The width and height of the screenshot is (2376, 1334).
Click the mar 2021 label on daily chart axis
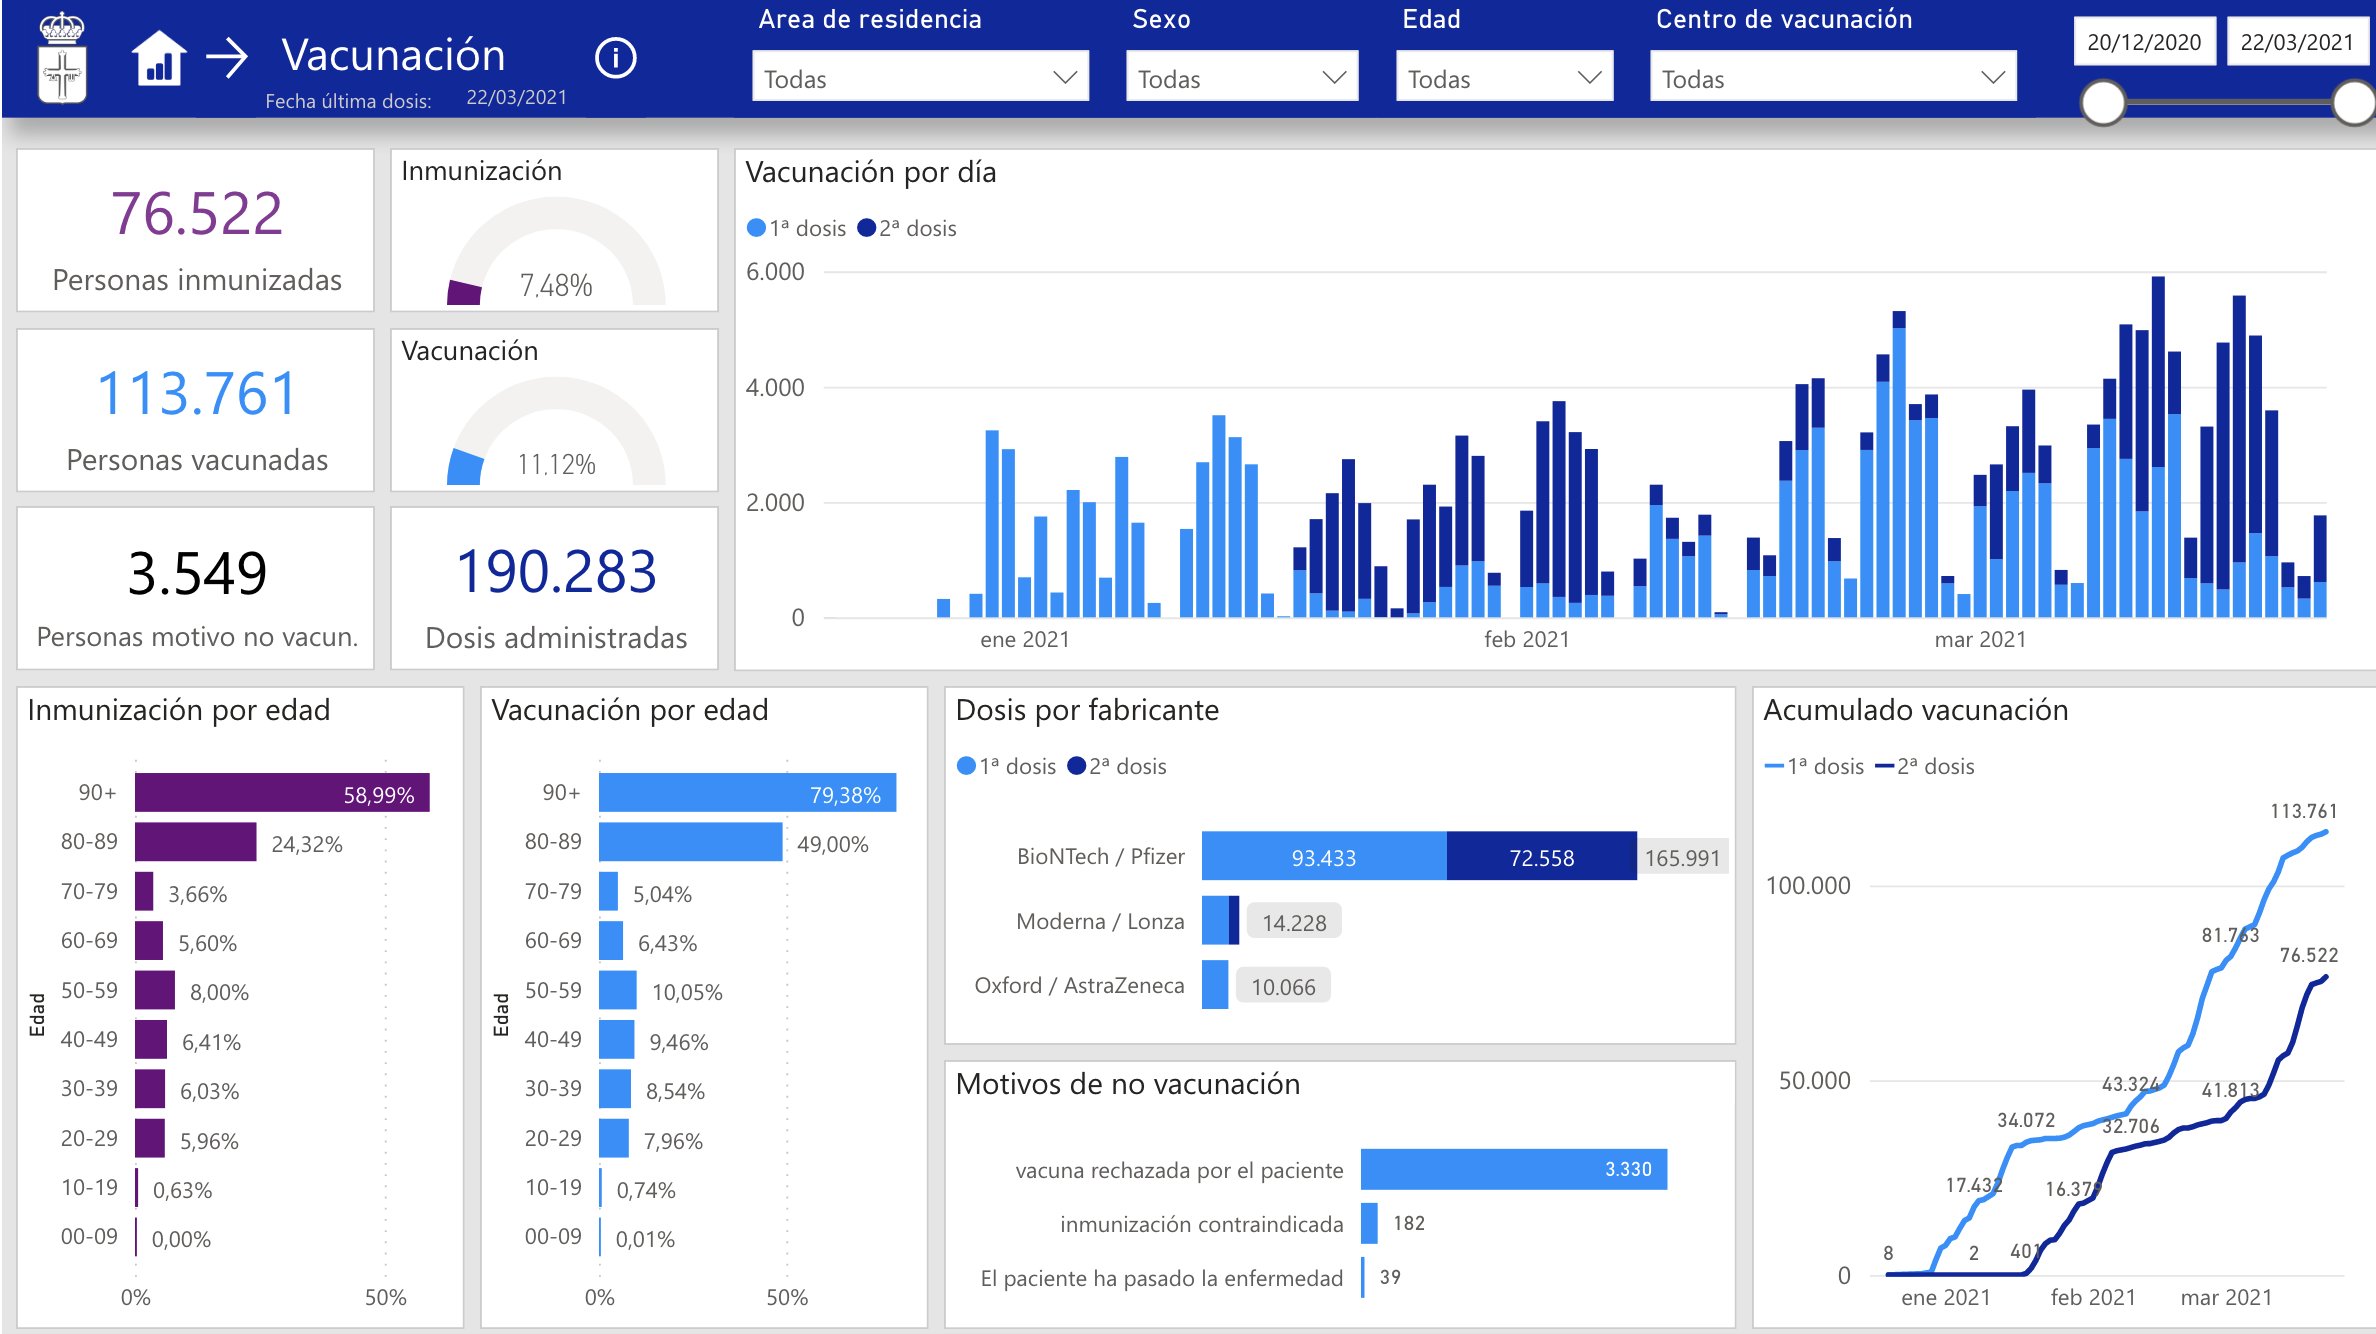[1980, 639]
